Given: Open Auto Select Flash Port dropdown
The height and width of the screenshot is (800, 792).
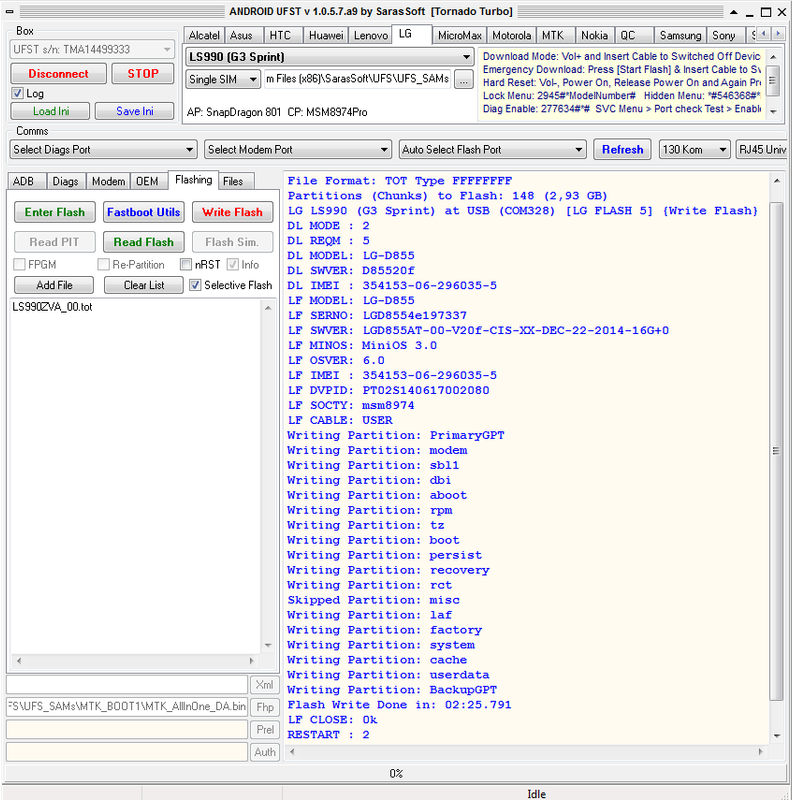Looking at the screenshot, I should (x=492, y=149).
